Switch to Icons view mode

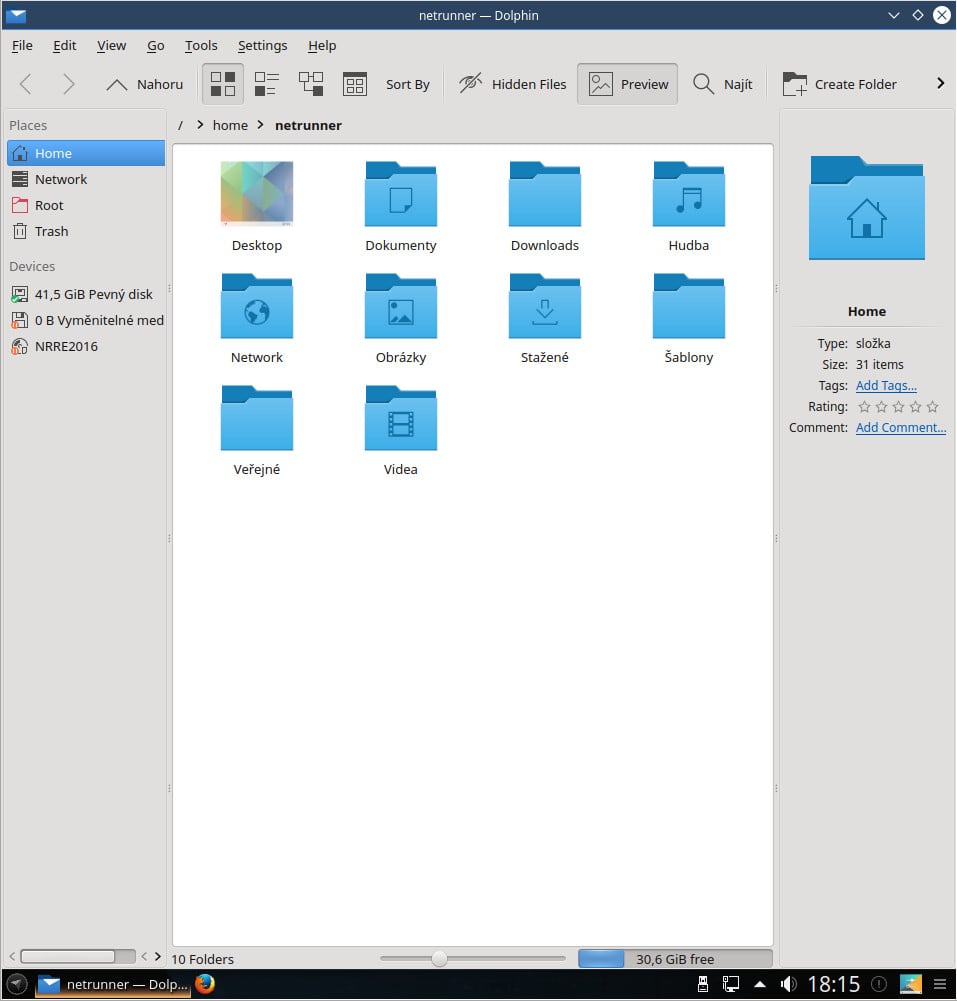(x=223, y=84)
